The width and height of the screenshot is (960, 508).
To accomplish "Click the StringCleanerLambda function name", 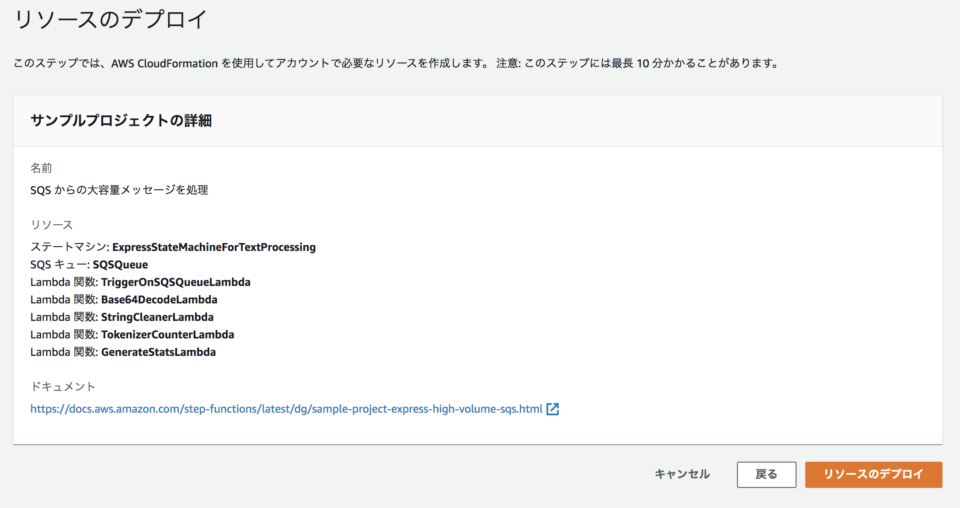I will (x=157, y=317).
